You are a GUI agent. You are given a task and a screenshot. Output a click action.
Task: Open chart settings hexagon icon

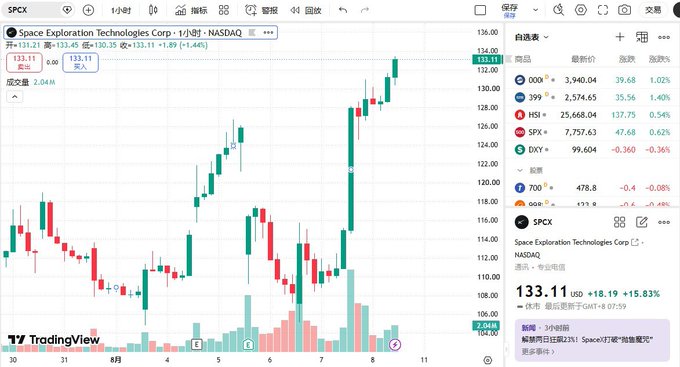point(581,10)
